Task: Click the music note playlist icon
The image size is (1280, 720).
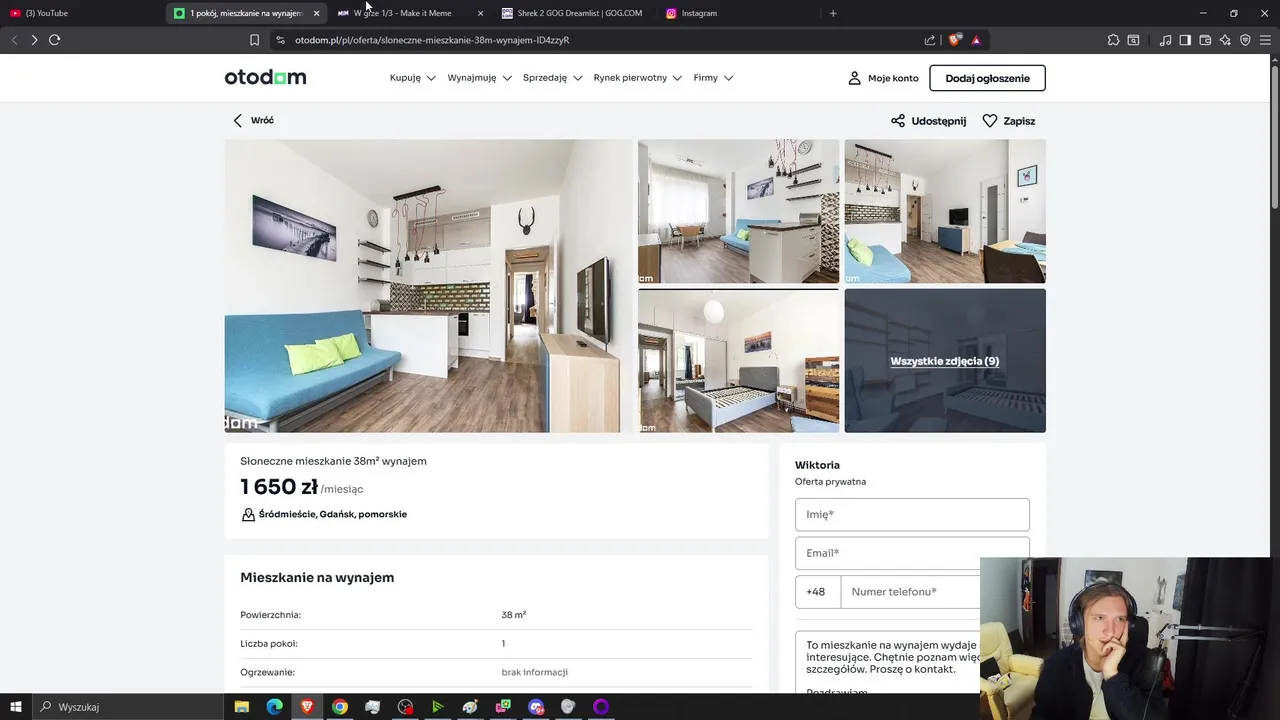Action: coord(1165,40)
